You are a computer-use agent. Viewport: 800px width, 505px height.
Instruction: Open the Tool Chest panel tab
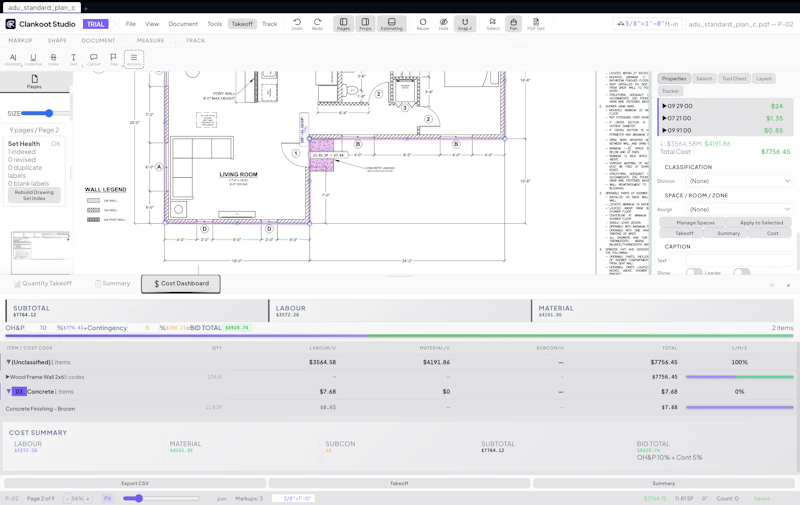coord(734,79)
